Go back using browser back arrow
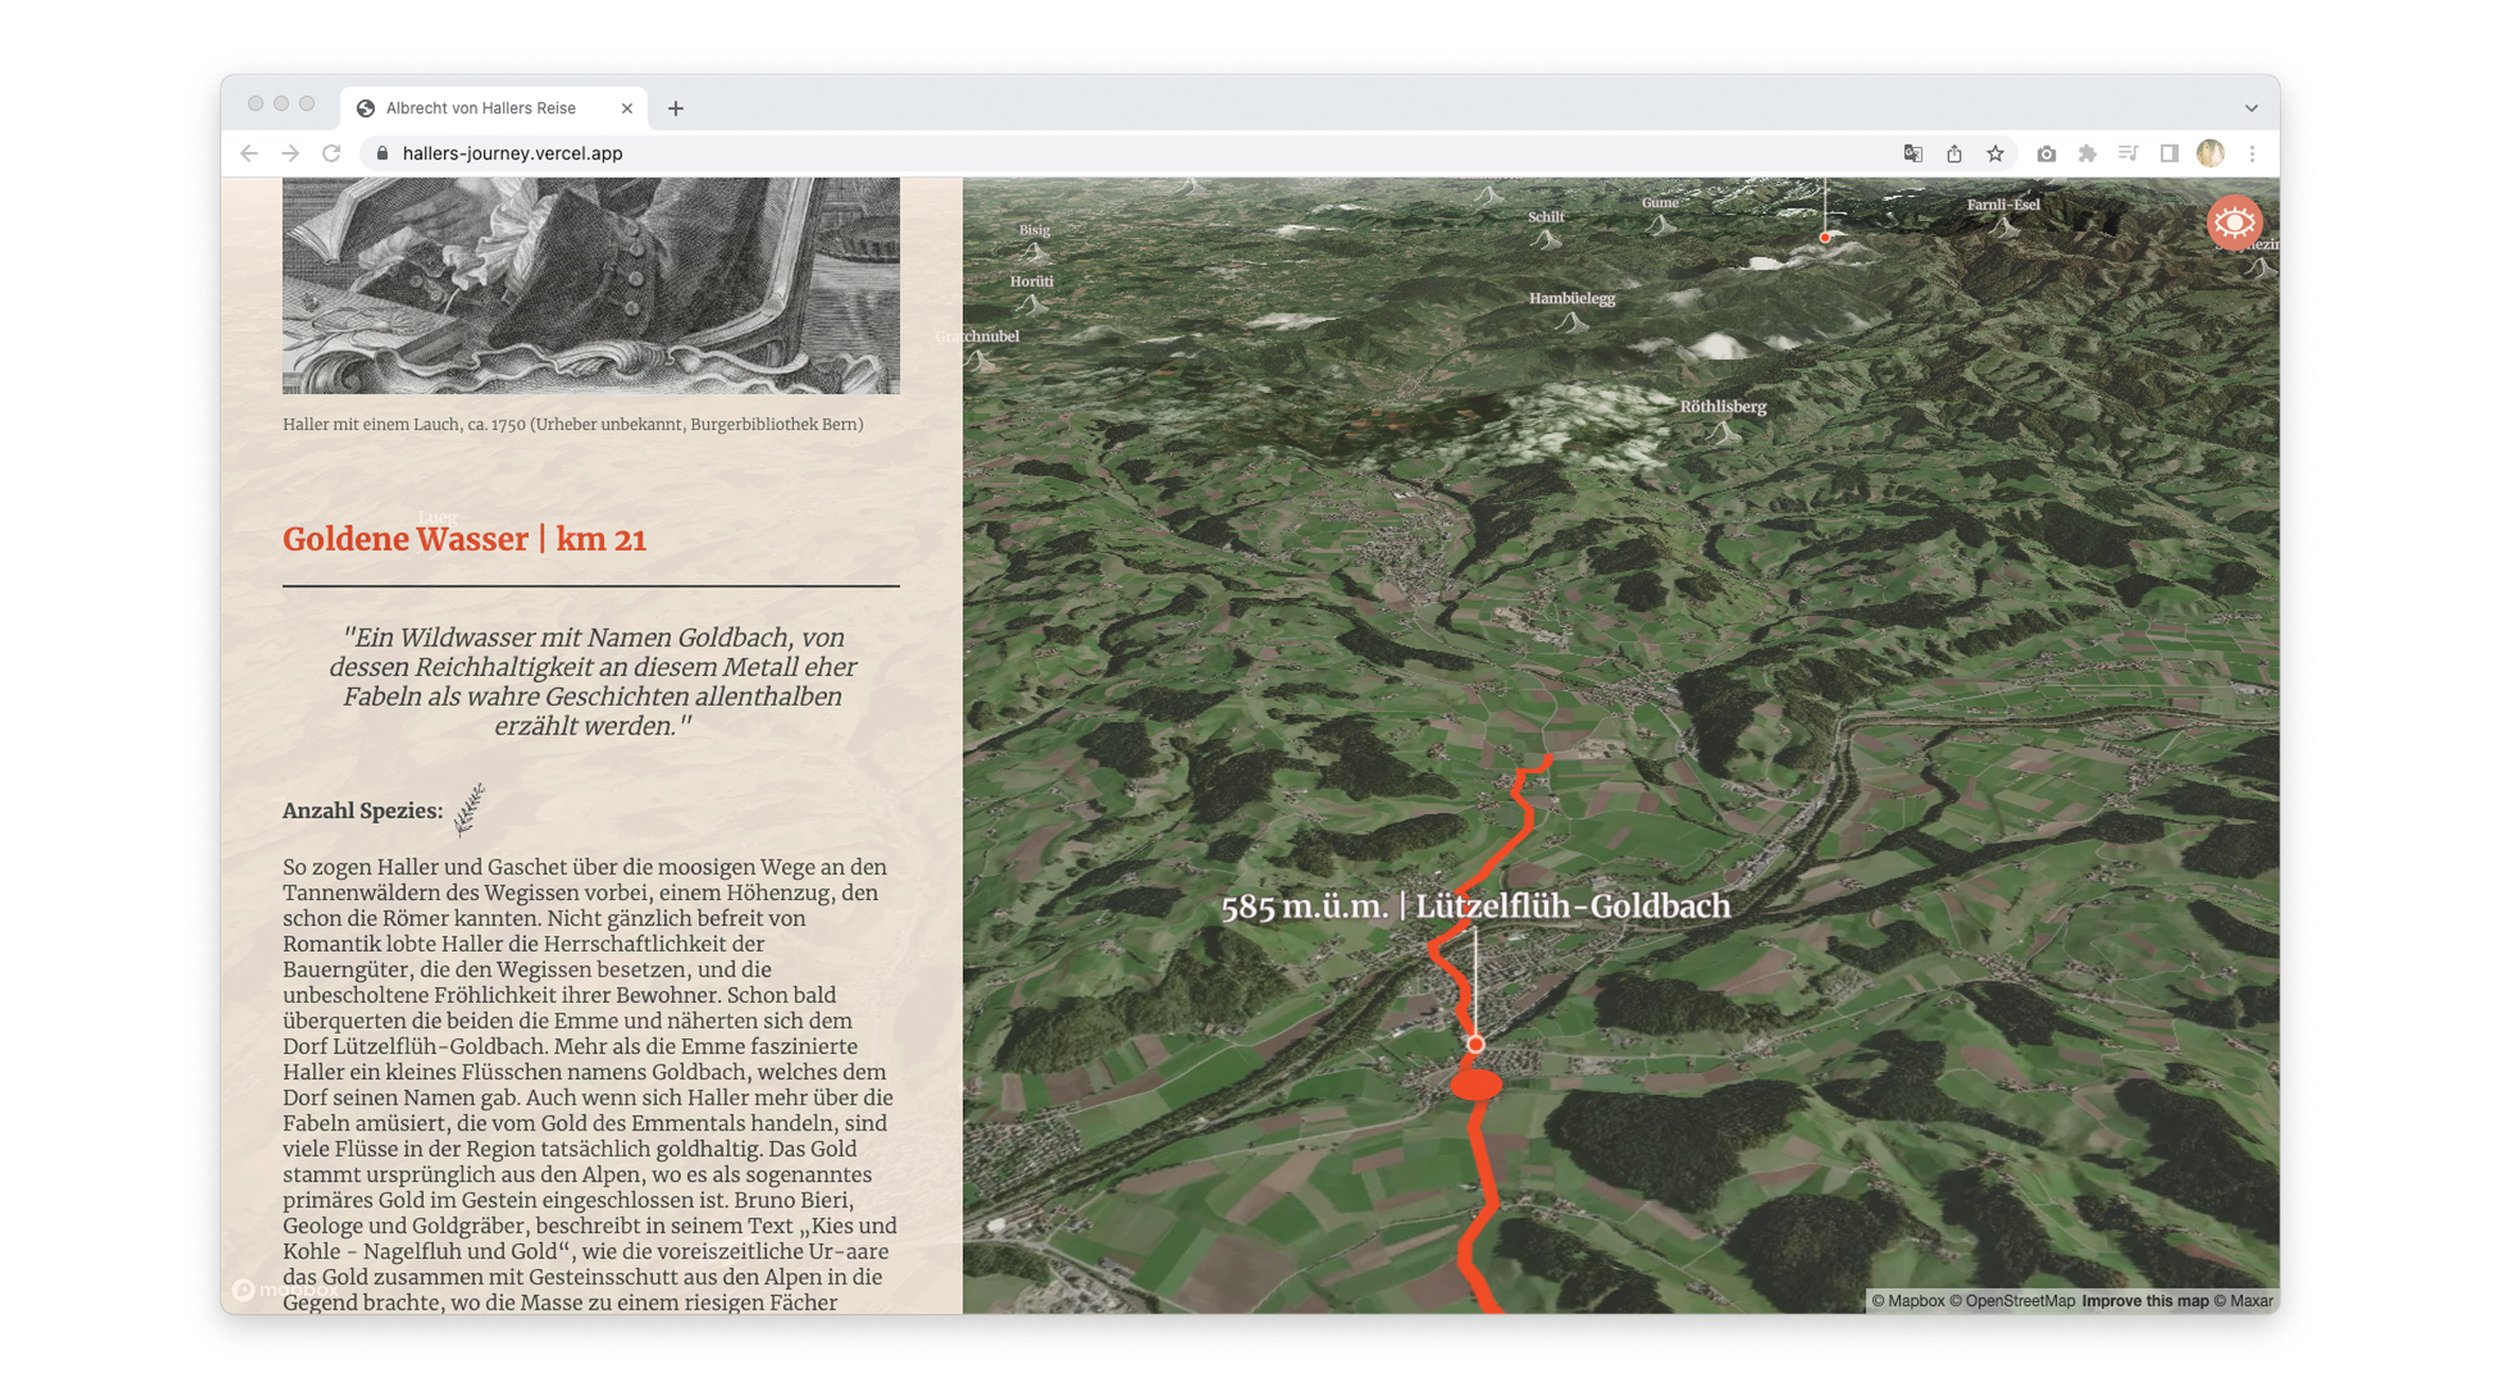Screen dimensions: 2500x1394 (x=249, y=153)
